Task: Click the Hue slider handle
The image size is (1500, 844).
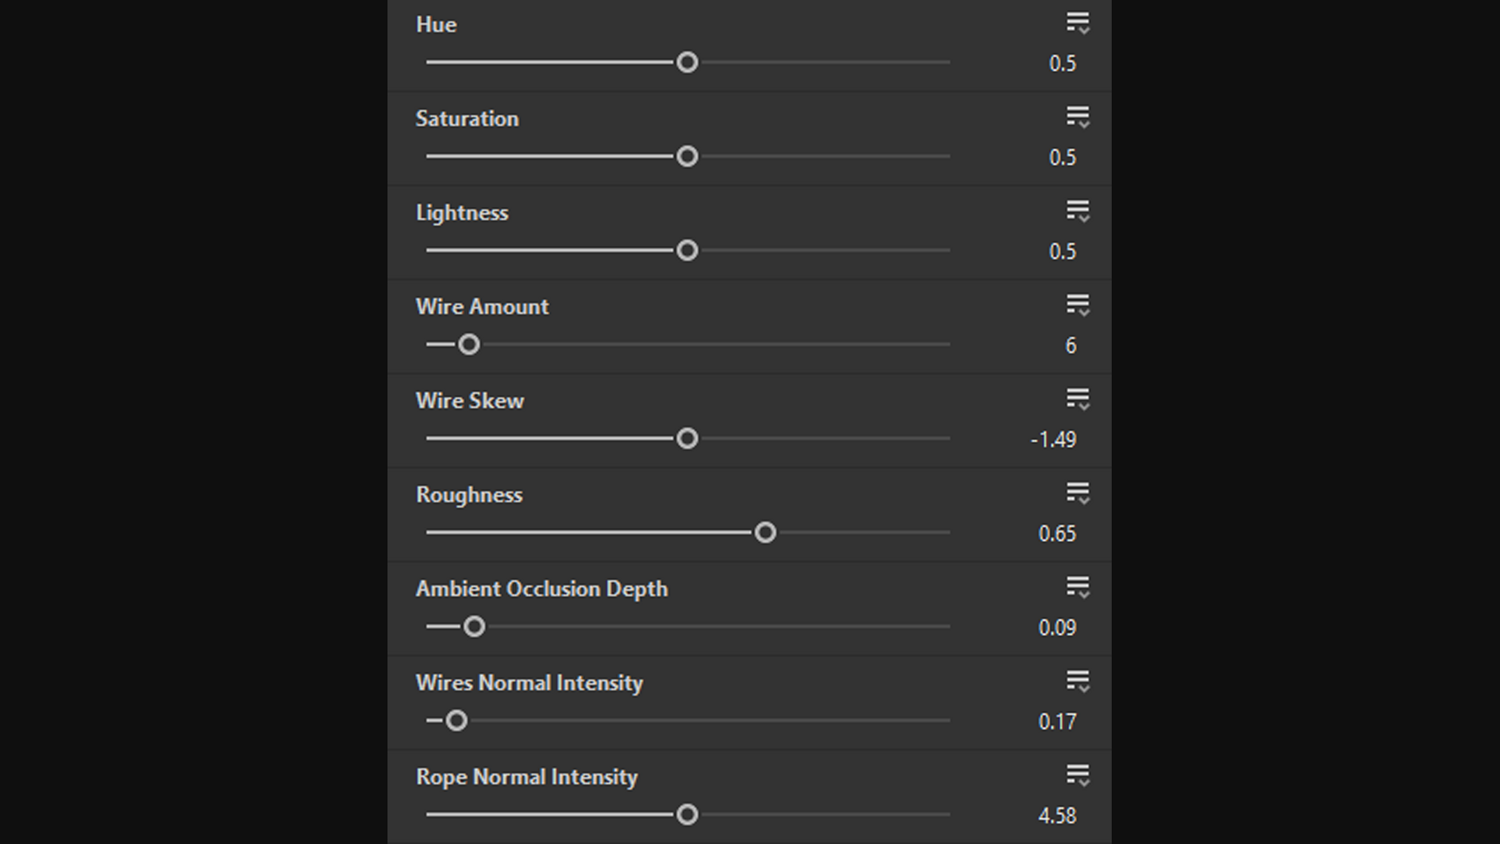Action: click(x=687, y=63)
